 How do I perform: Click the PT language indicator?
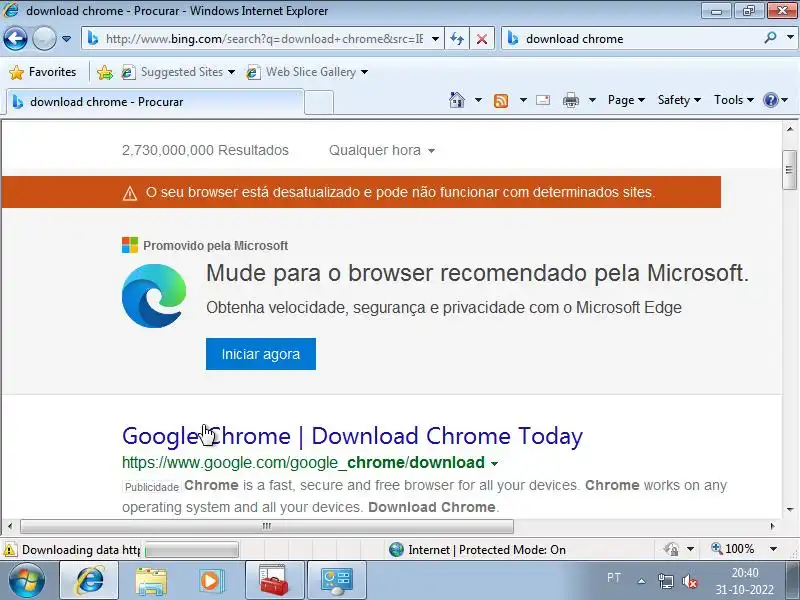[x=614, y=578]
